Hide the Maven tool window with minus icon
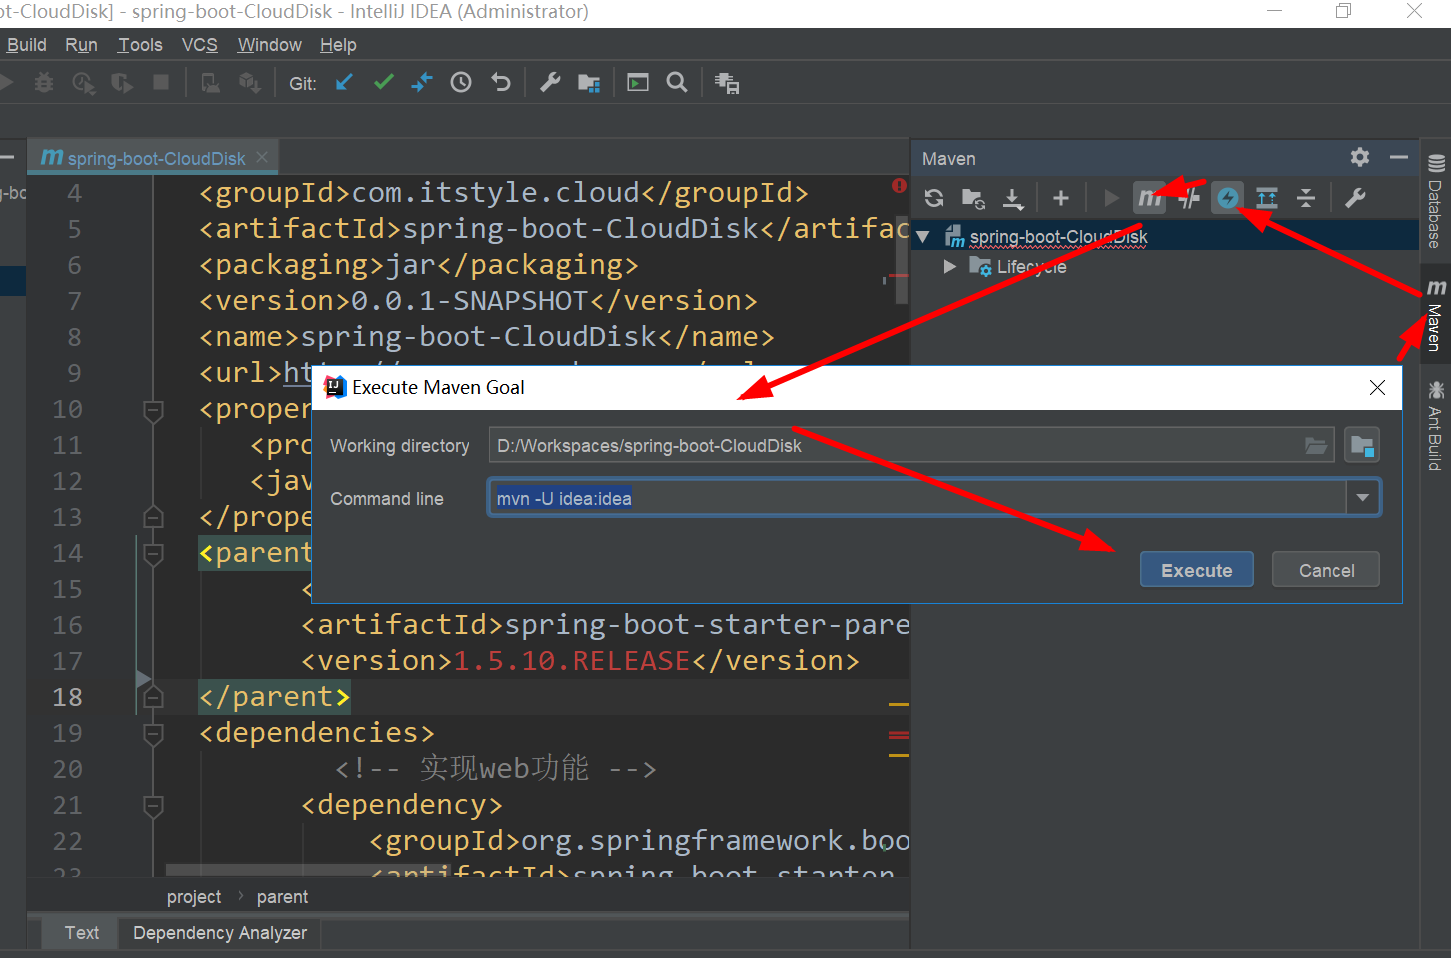The width and height of the screenshot is (1451, 958). 1399,157
